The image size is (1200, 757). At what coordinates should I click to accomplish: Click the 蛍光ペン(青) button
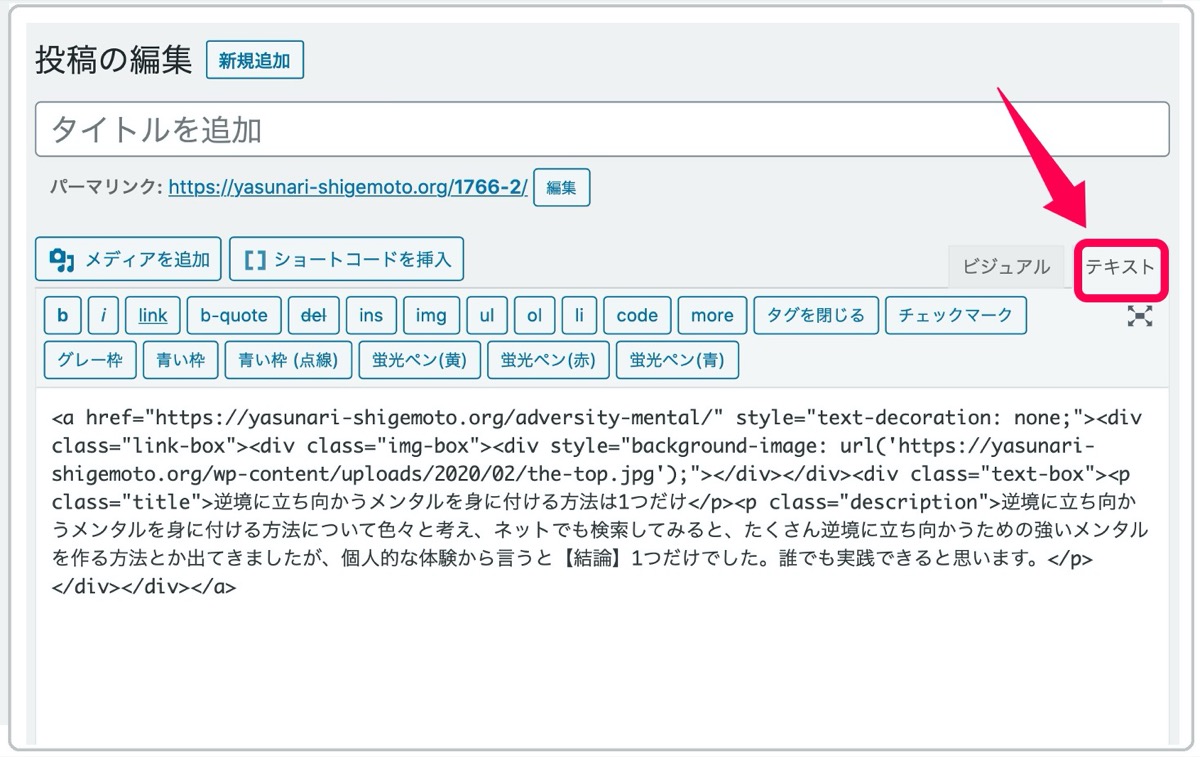(678, 360)
